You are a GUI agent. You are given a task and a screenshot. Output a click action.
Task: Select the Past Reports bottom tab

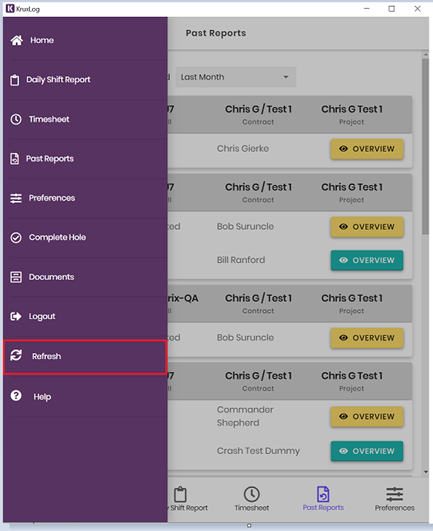click(x=323, y=499)
